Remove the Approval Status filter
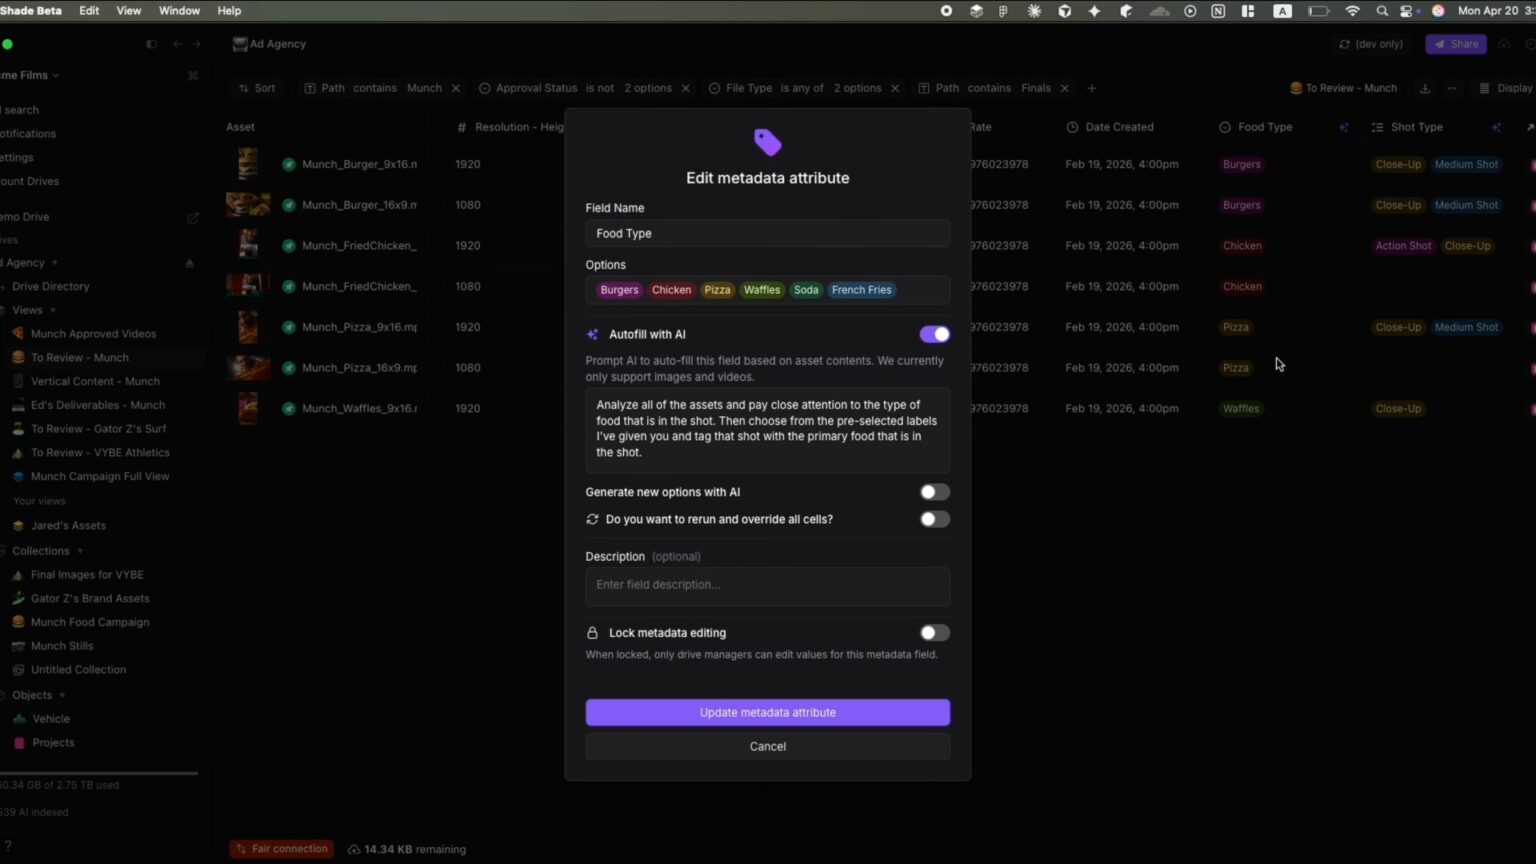 tap(685, 88)
